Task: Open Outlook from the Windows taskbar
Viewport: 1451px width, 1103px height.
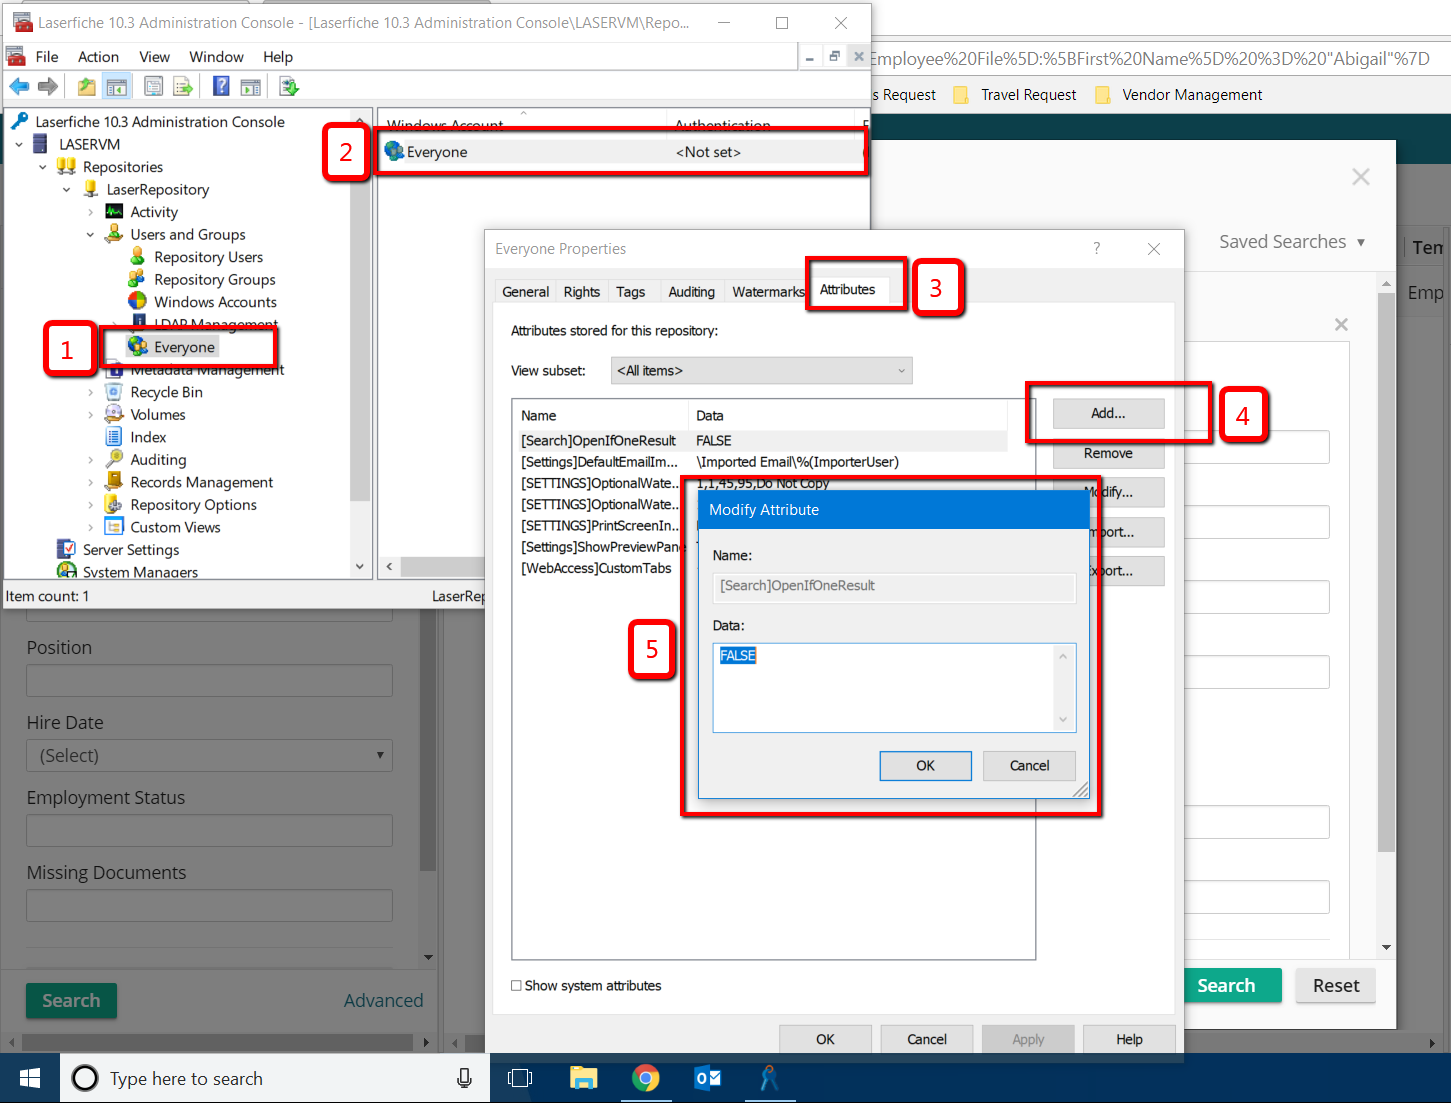Action: tap(707, 1078)
